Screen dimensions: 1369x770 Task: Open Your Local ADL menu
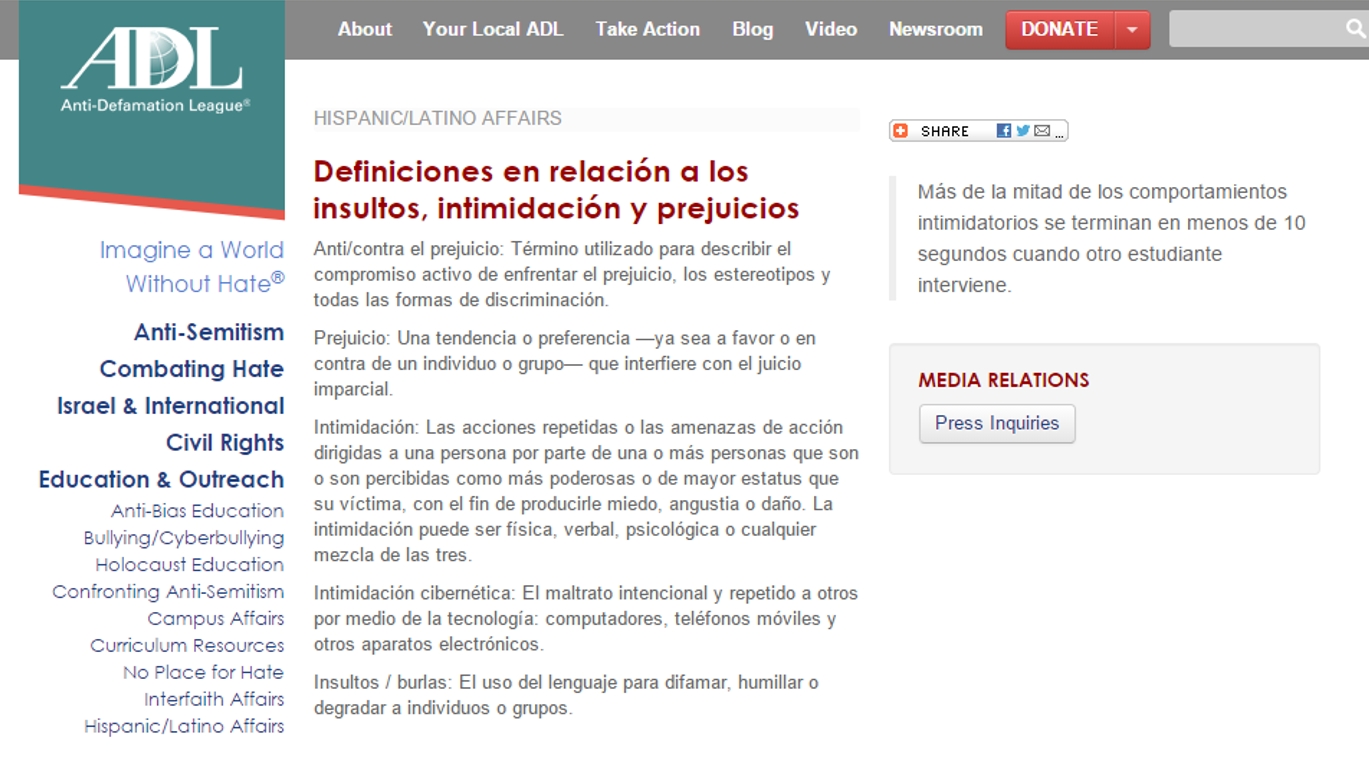click(x=492, y=29)
